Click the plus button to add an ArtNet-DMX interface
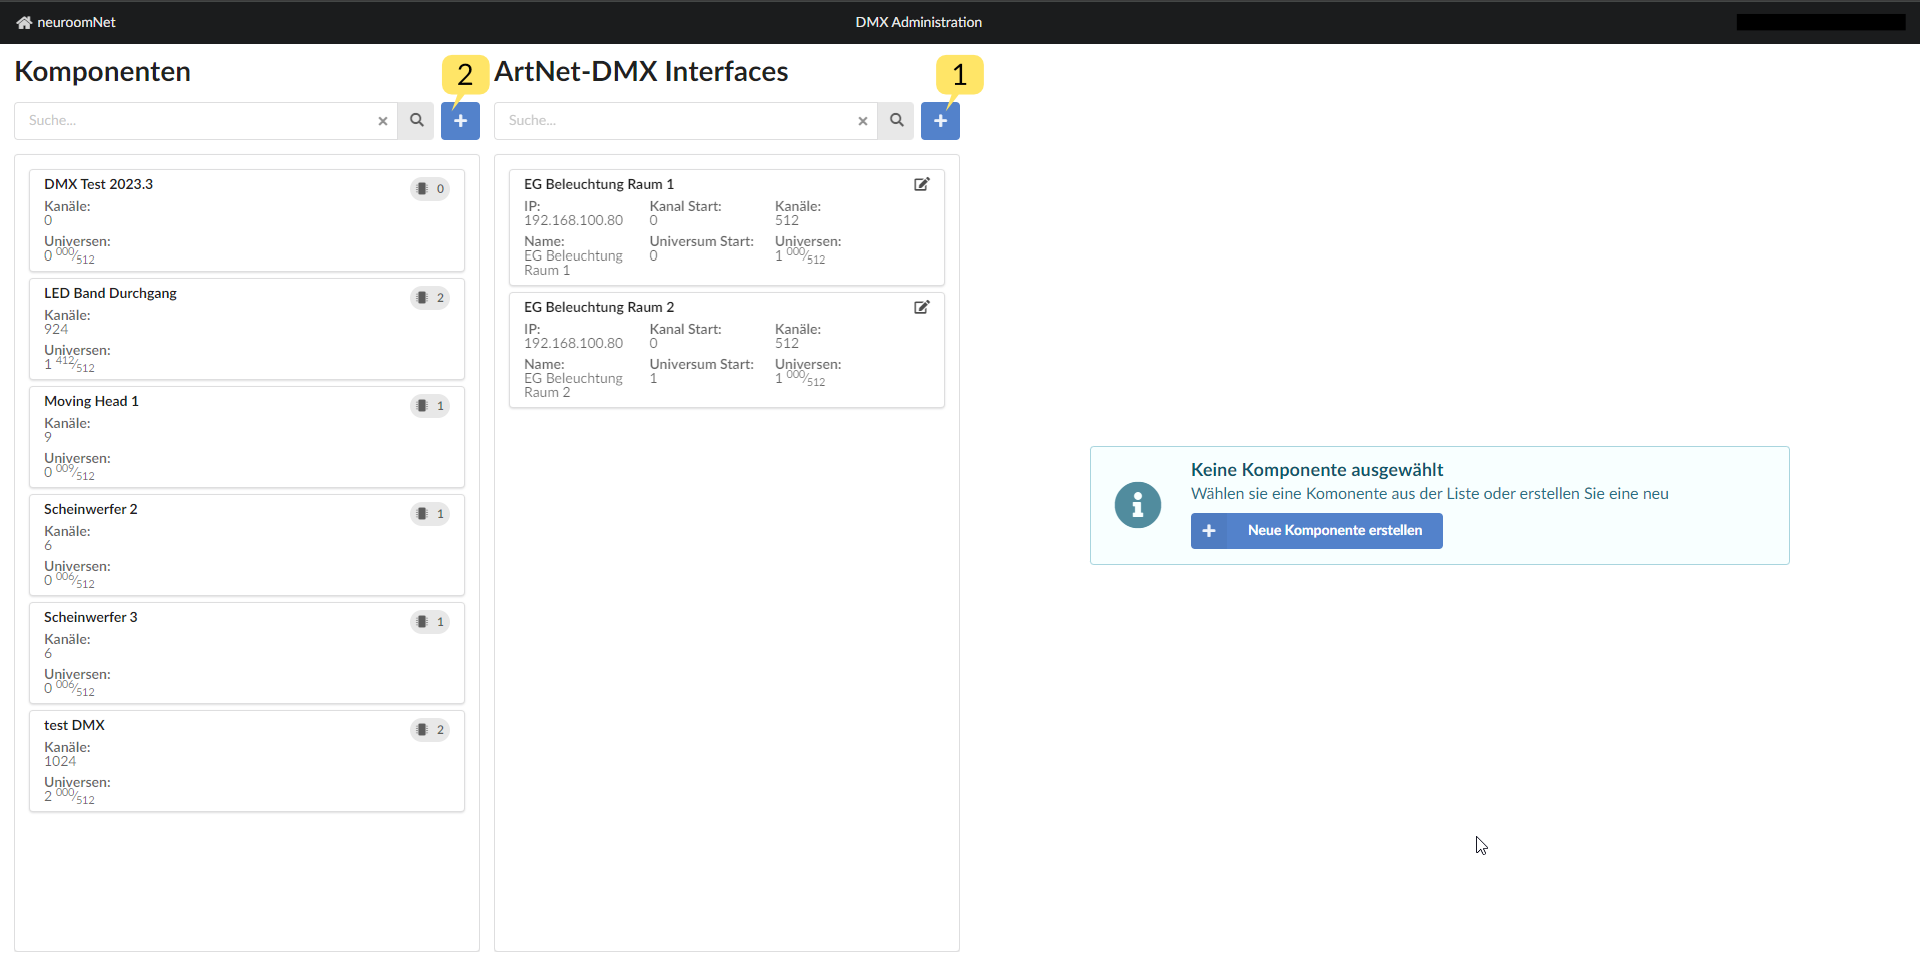 939,120
